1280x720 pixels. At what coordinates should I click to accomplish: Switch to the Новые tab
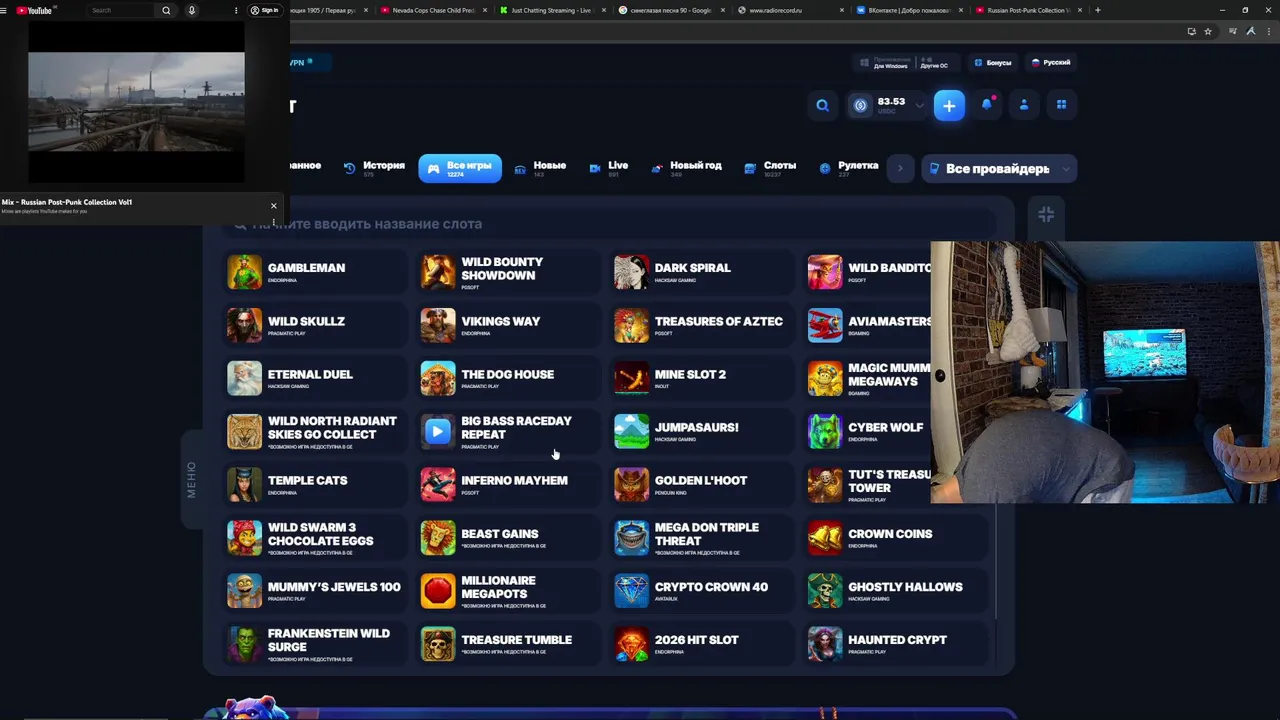pos(540,168)
